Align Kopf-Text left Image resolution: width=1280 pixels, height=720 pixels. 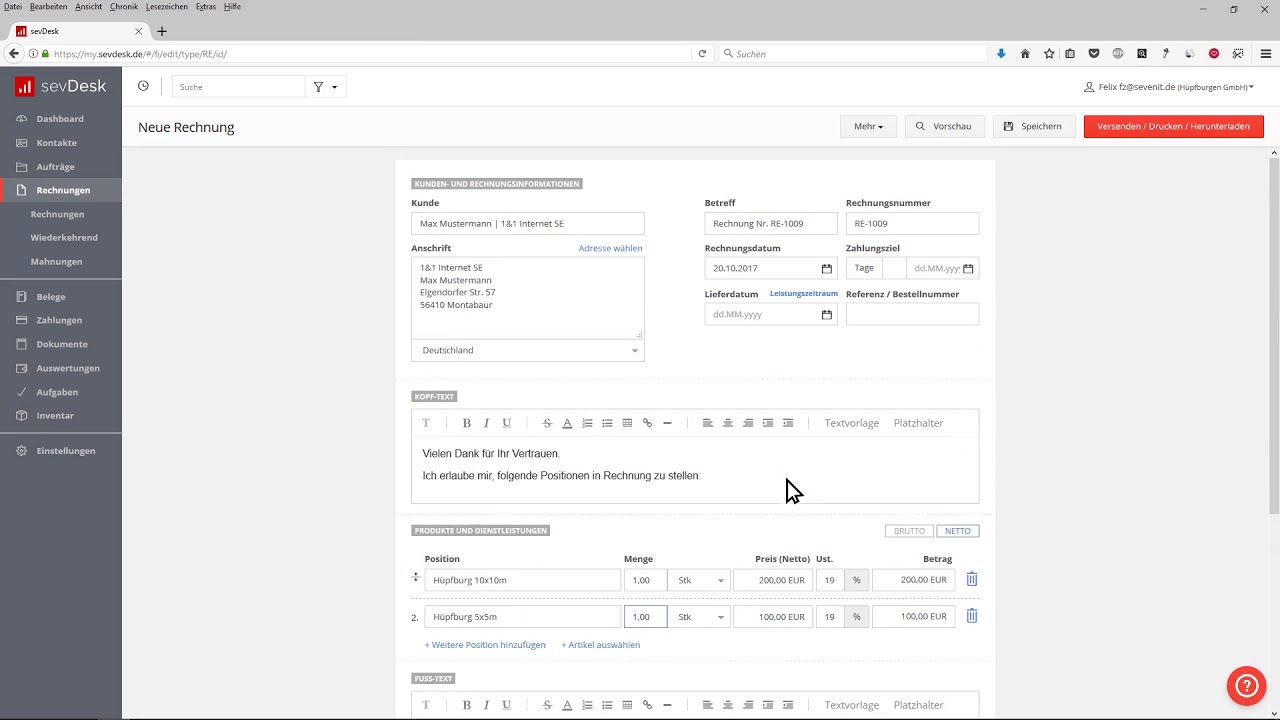[707, 423]
